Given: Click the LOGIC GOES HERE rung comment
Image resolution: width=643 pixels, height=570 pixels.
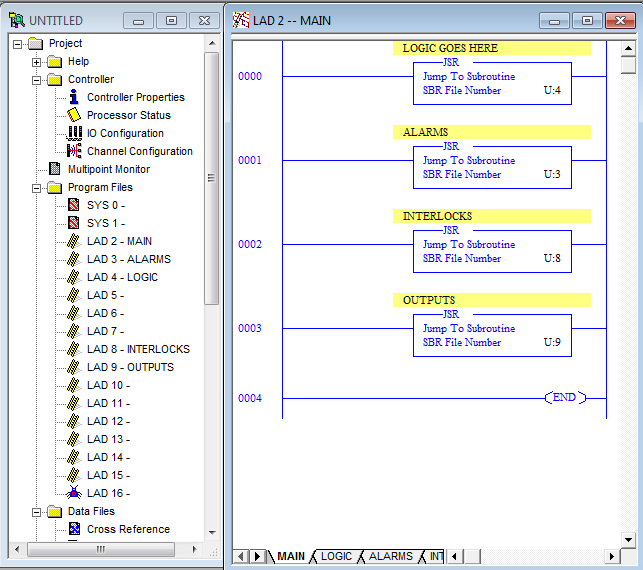Looking at the screenshot, I should coord(492,48).
